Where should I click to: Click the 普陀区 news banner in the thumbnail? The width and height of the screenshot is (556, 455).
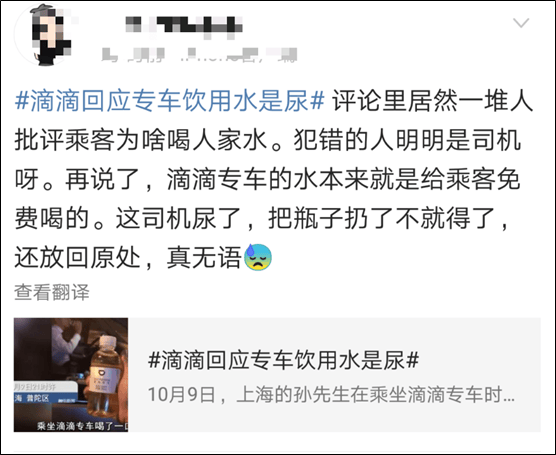coord(45,394)
